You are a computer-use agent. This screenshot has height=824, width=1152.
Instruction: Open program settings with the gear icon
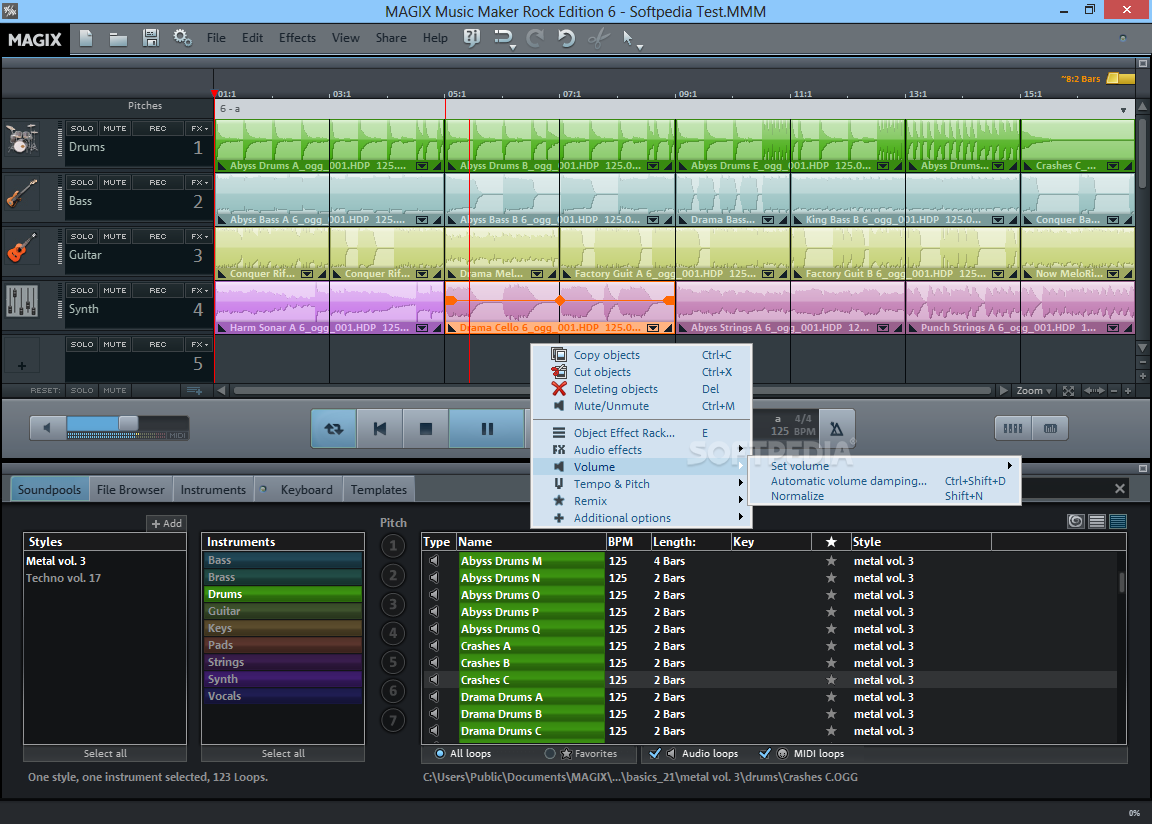click(x=182, y=38)
